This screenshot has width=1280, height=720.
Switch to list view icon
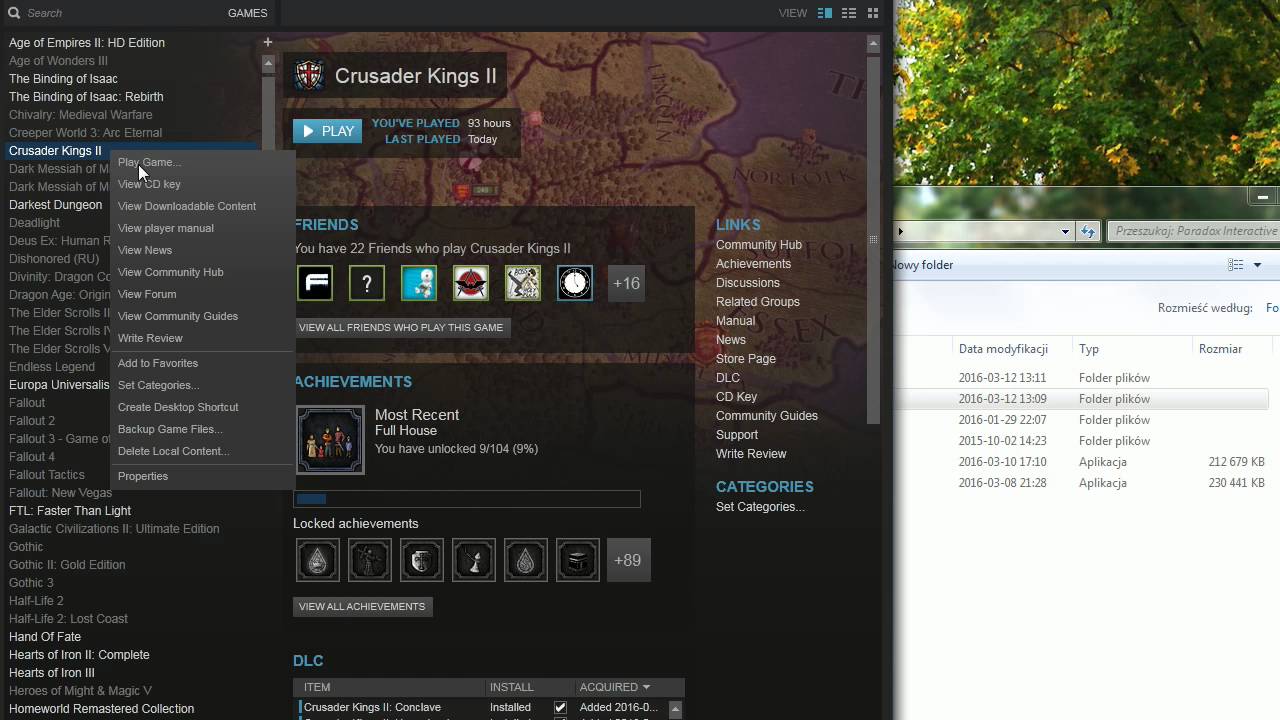pyautogui.click(x=849, y=13)
